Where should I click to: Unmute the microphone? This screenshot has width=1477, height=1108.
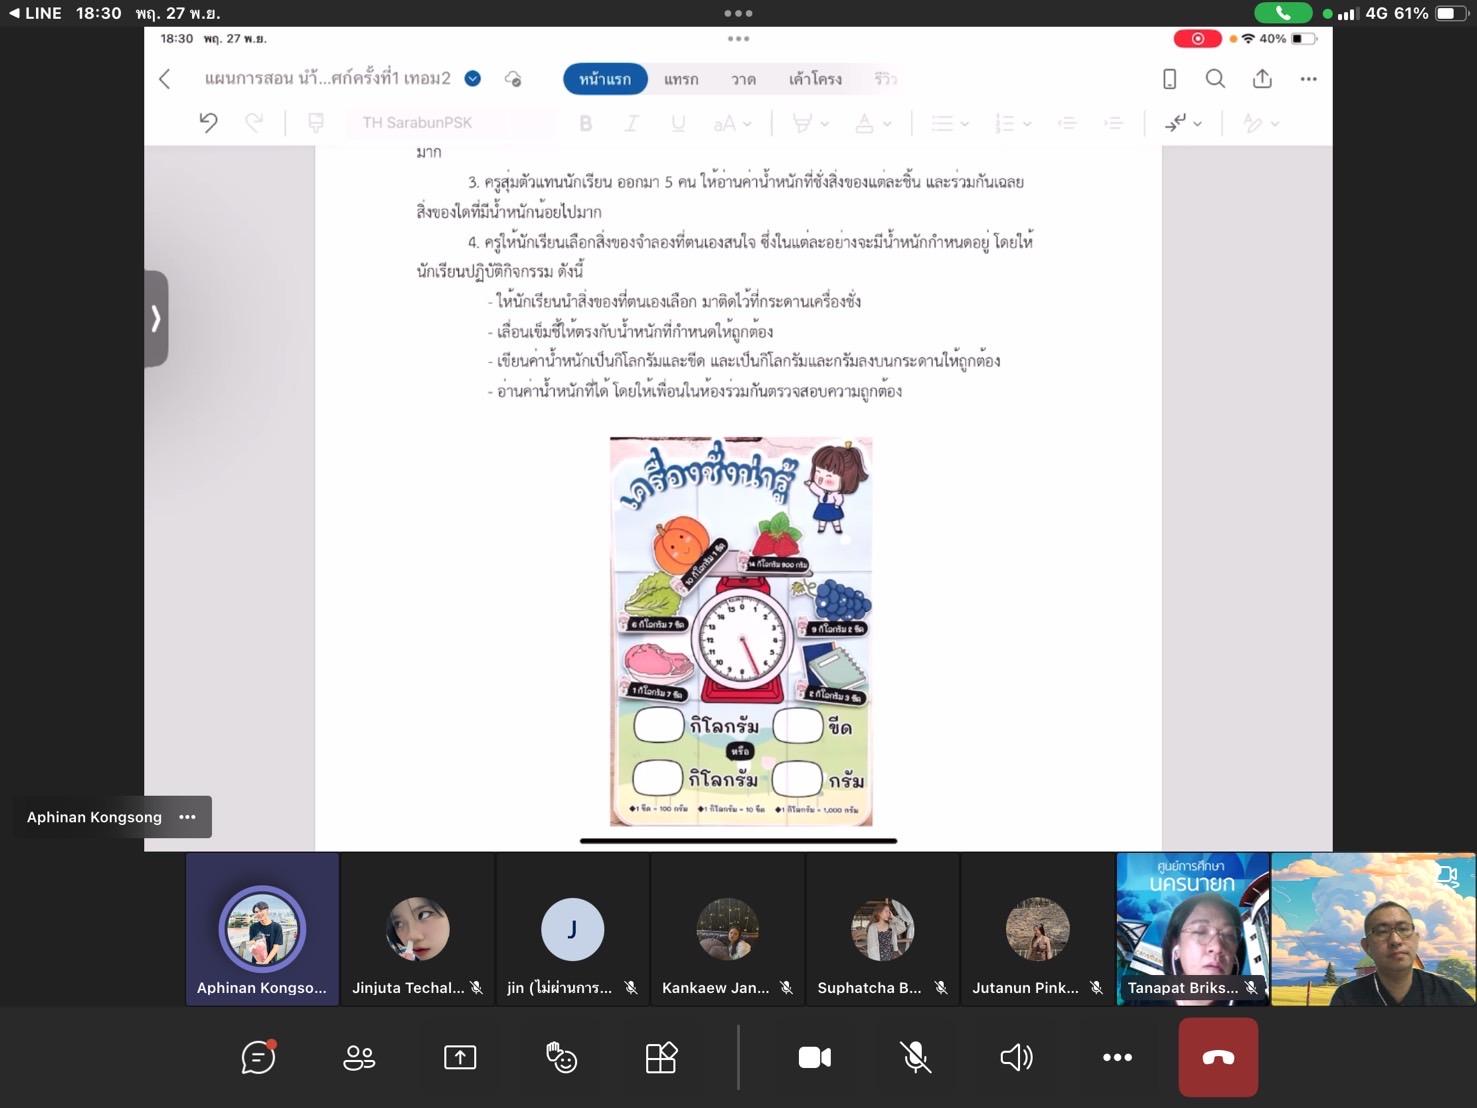click(x=915, y=1057)
